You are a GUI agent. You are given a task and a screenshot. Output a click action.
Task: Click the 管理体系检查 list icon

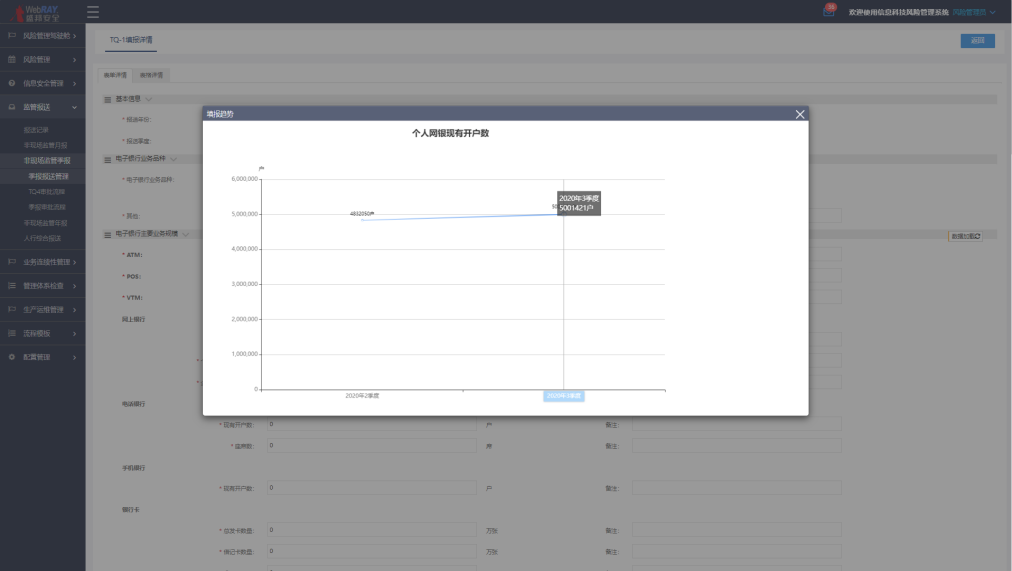[12, 286]
